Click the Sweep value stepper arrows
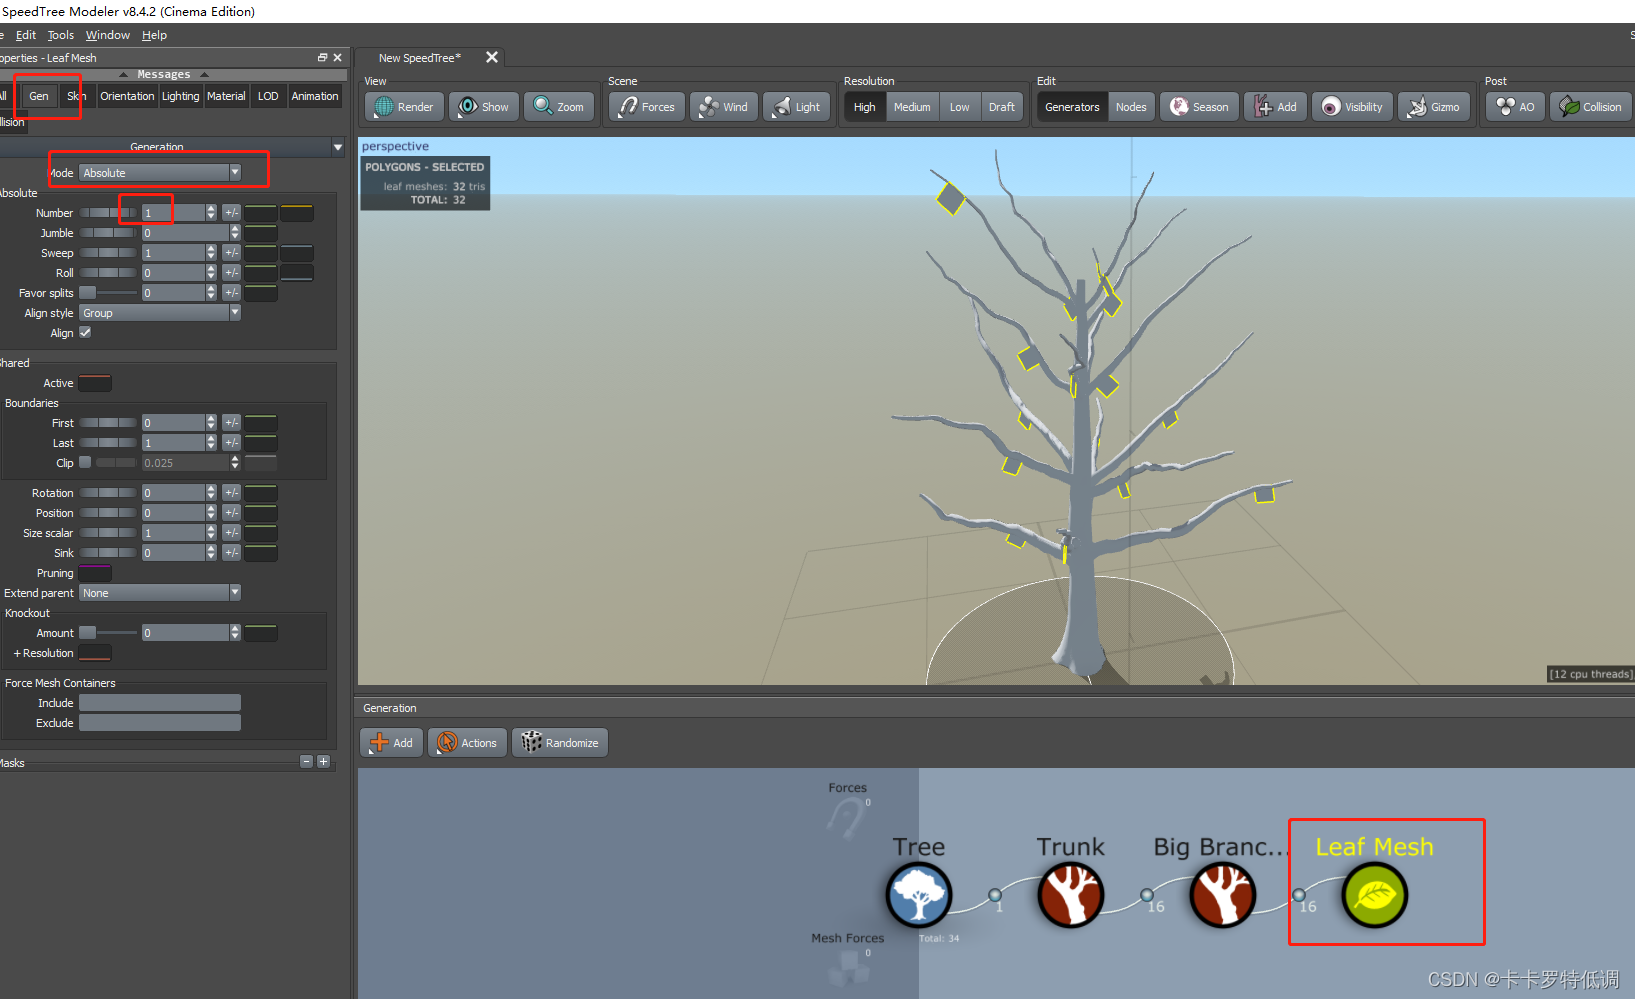The width and height of the screenshot is (1635, 999). (211, 252)
